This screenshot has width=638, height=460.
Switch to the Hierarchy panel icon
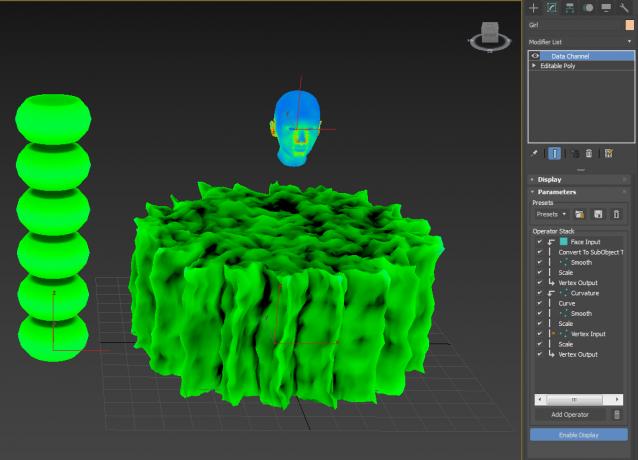click(x=569, y=8)
